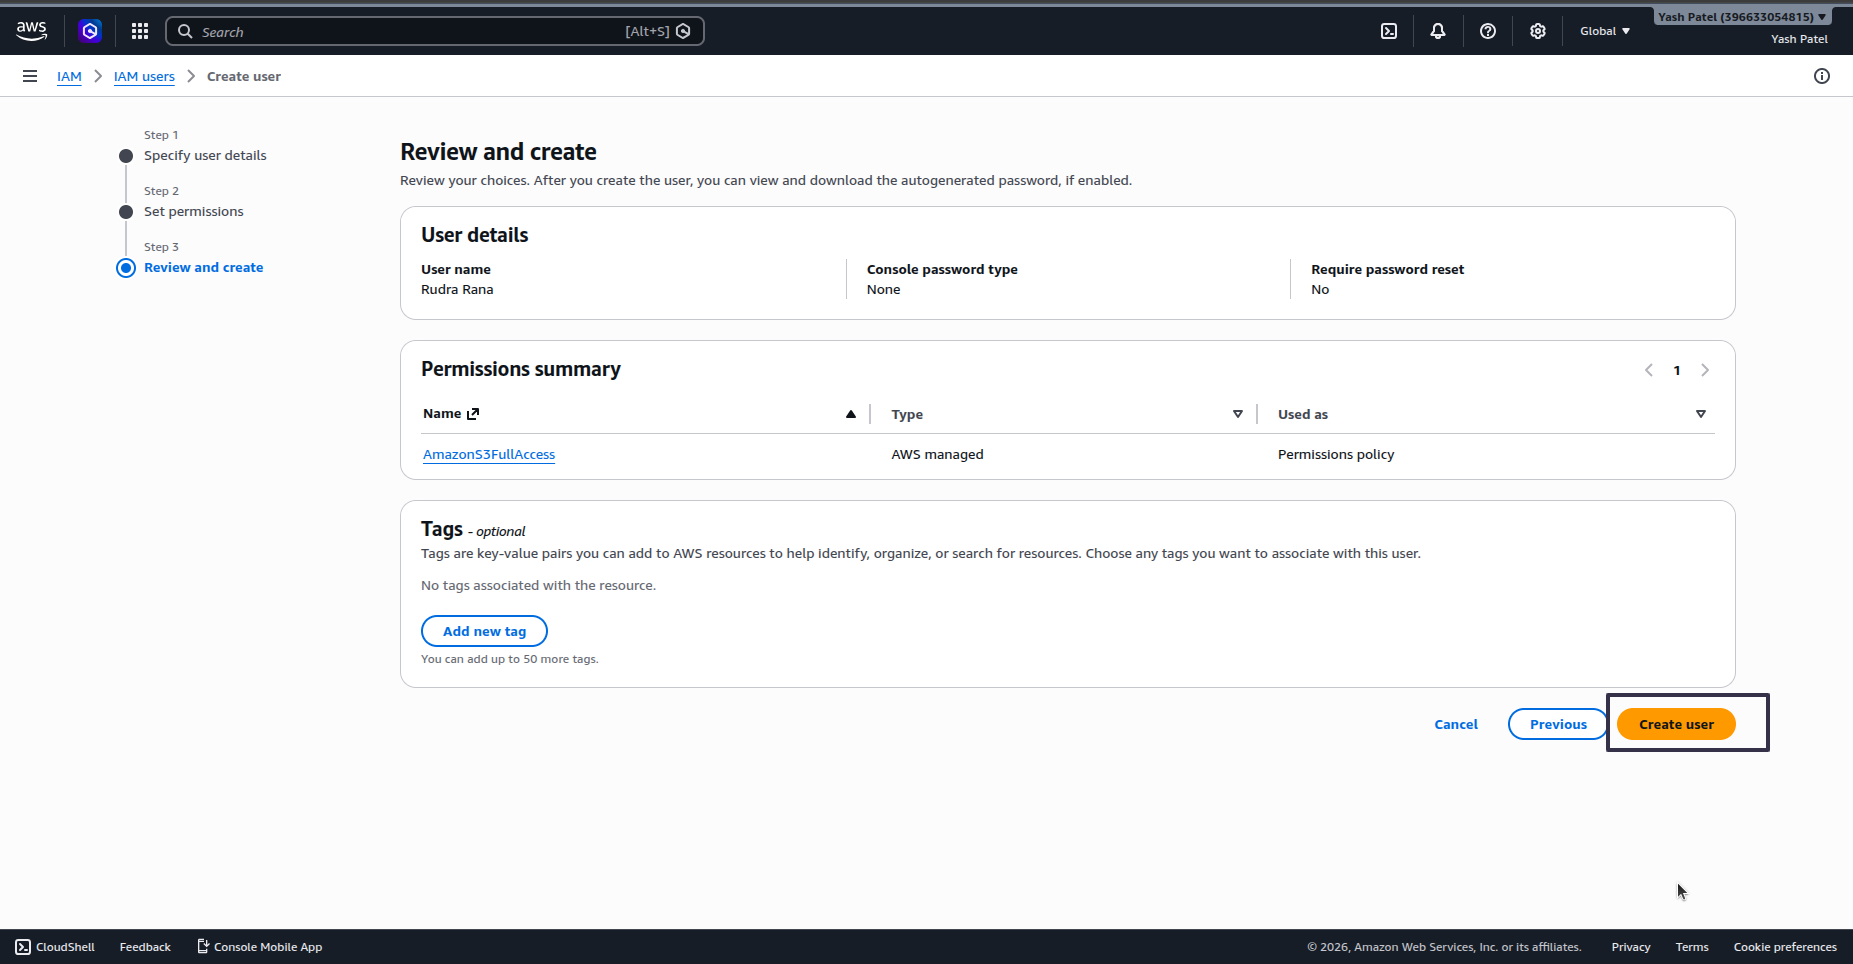The image size is (1853, 964).
Task: Sort the Used as column
Action: click(x=1701, y=414)
